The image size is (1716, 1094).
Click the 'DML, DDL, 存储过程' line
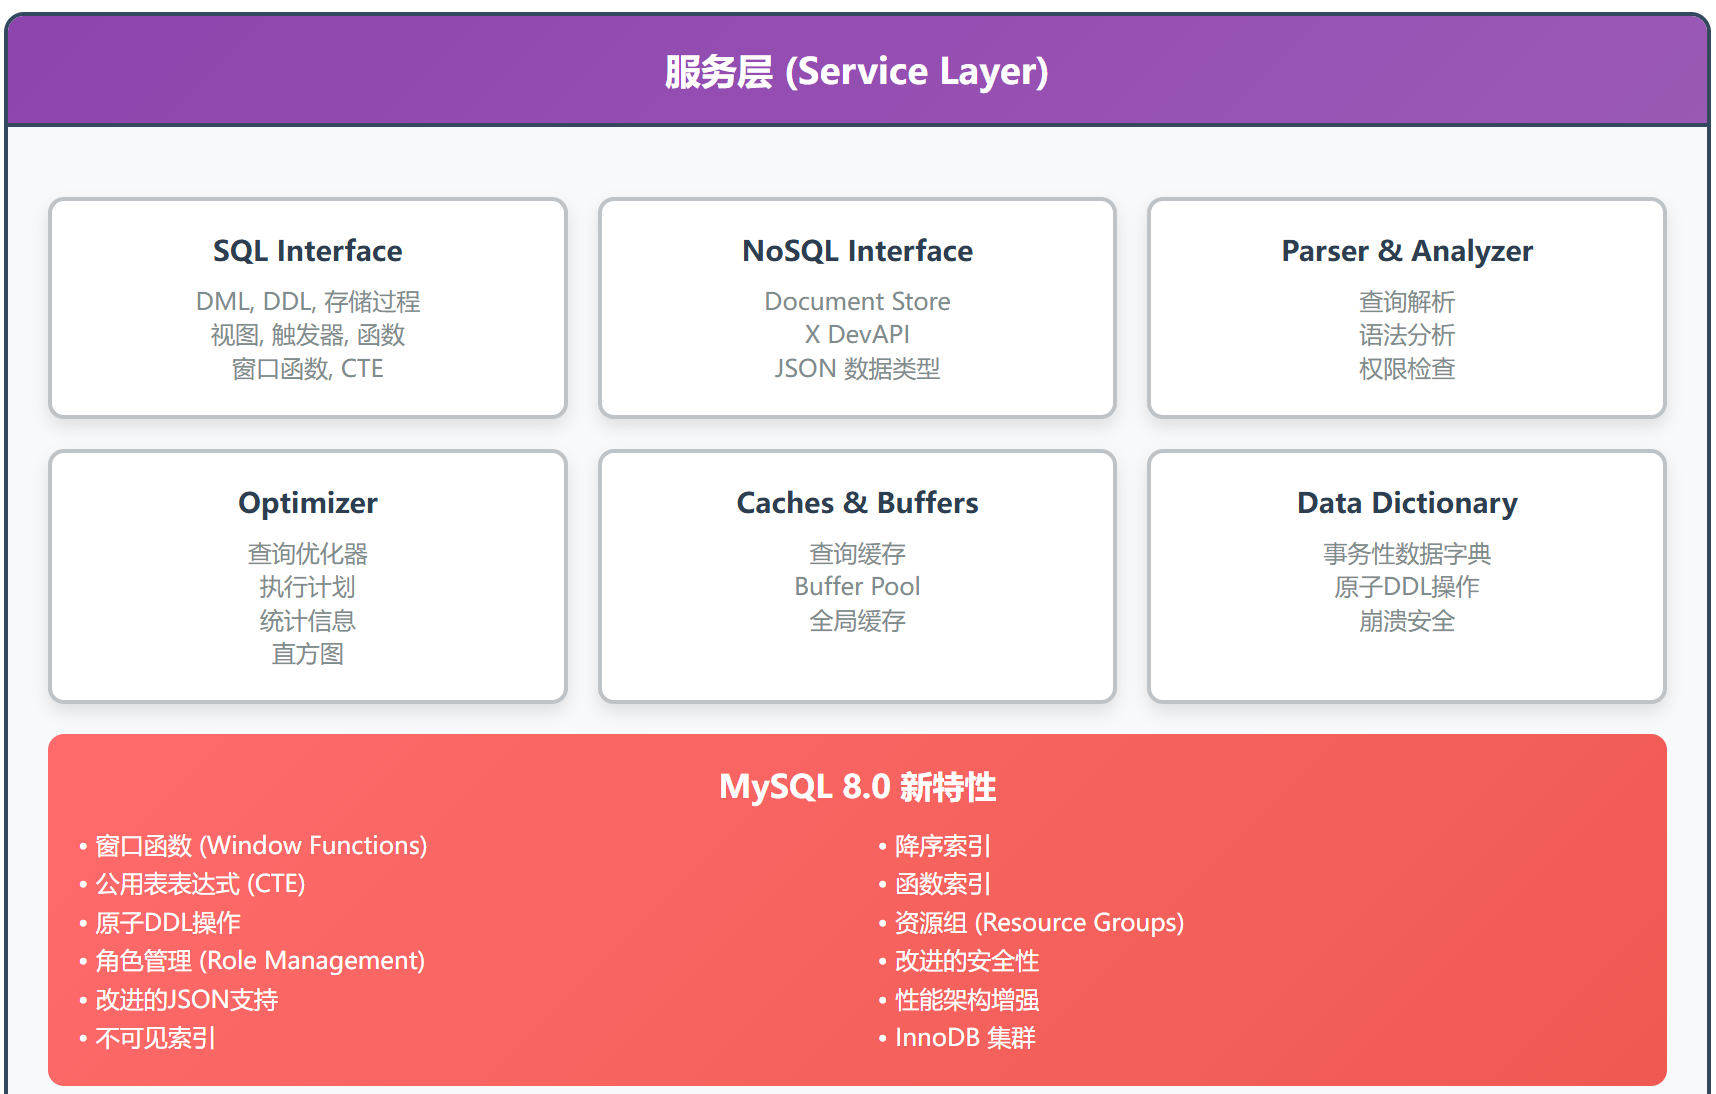[x=308, y=302]
